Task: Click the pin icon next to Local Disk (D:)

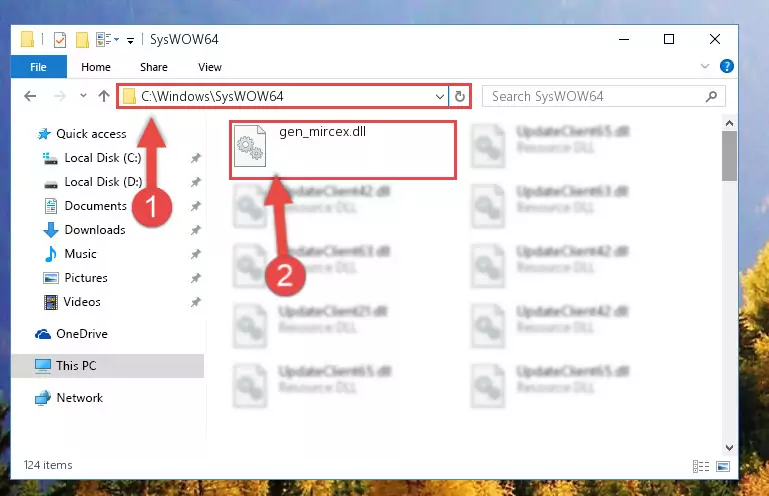Action: [x=196, y=182]
